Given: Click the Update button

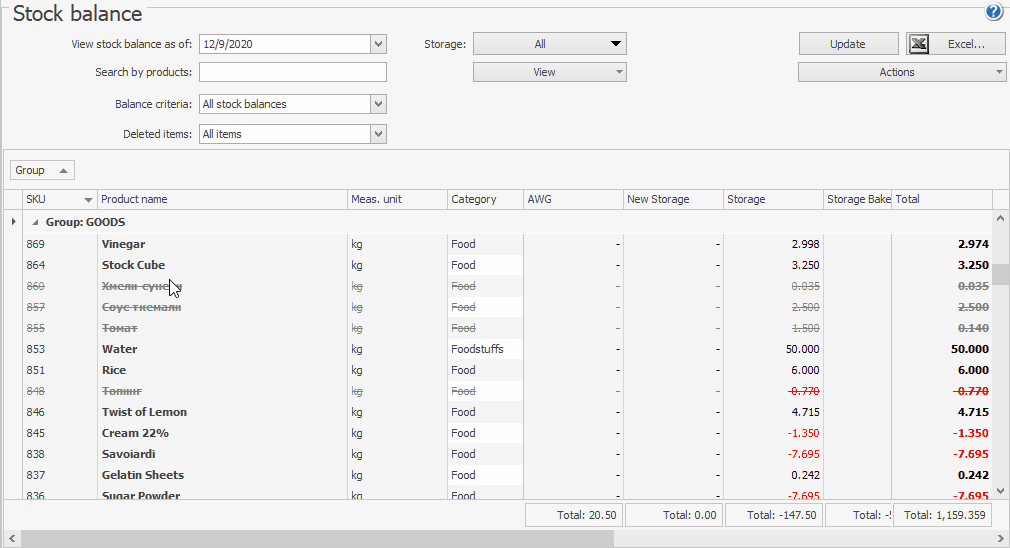Looking at the screenshot, I should [848, 44].
